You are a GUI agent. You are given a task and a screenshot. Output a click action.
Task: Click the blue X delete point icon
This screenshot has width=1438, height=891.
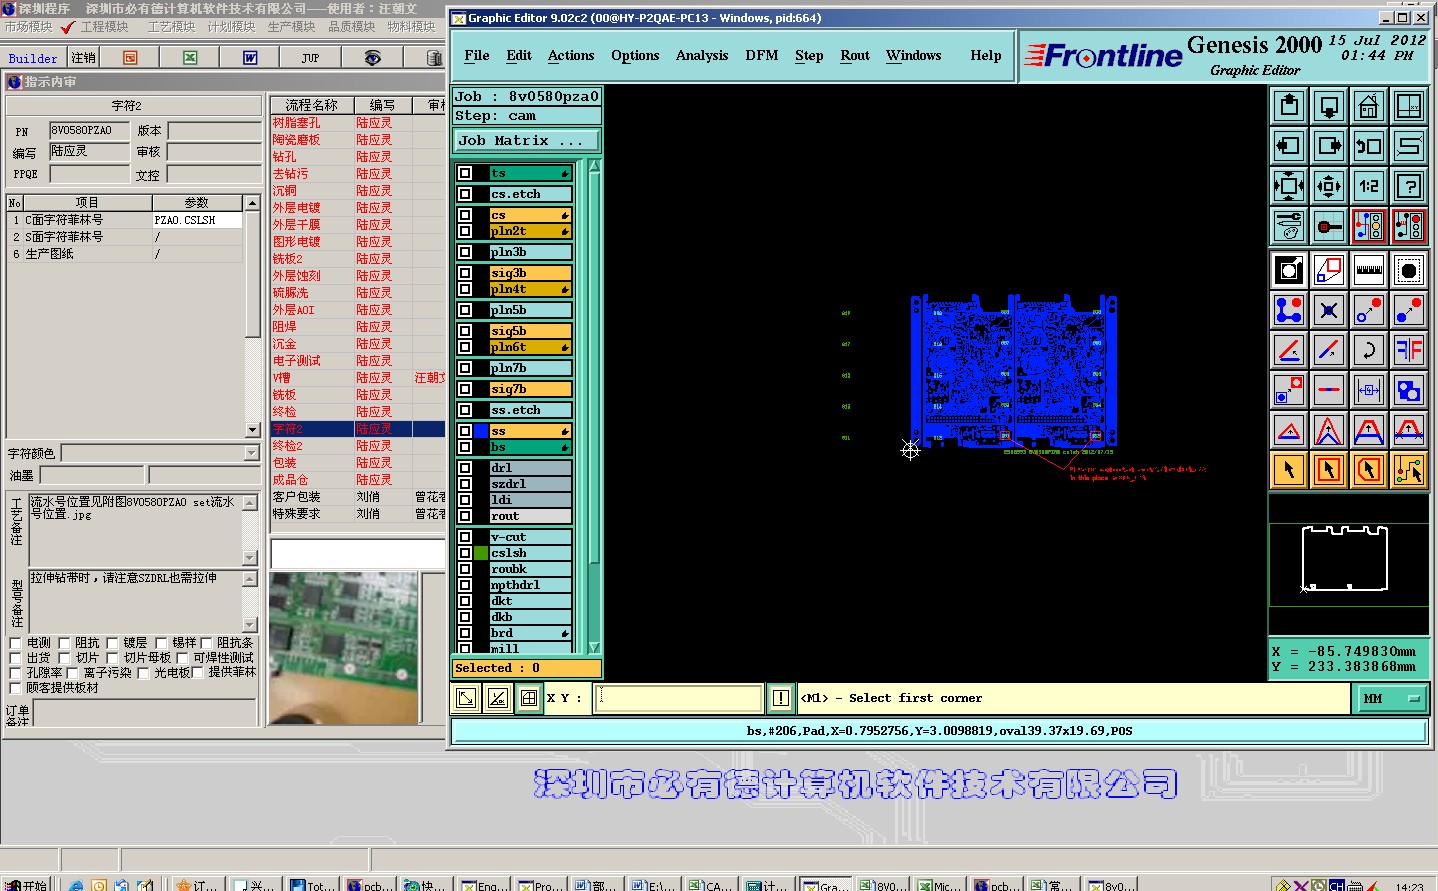click(x=1329, y=310)
